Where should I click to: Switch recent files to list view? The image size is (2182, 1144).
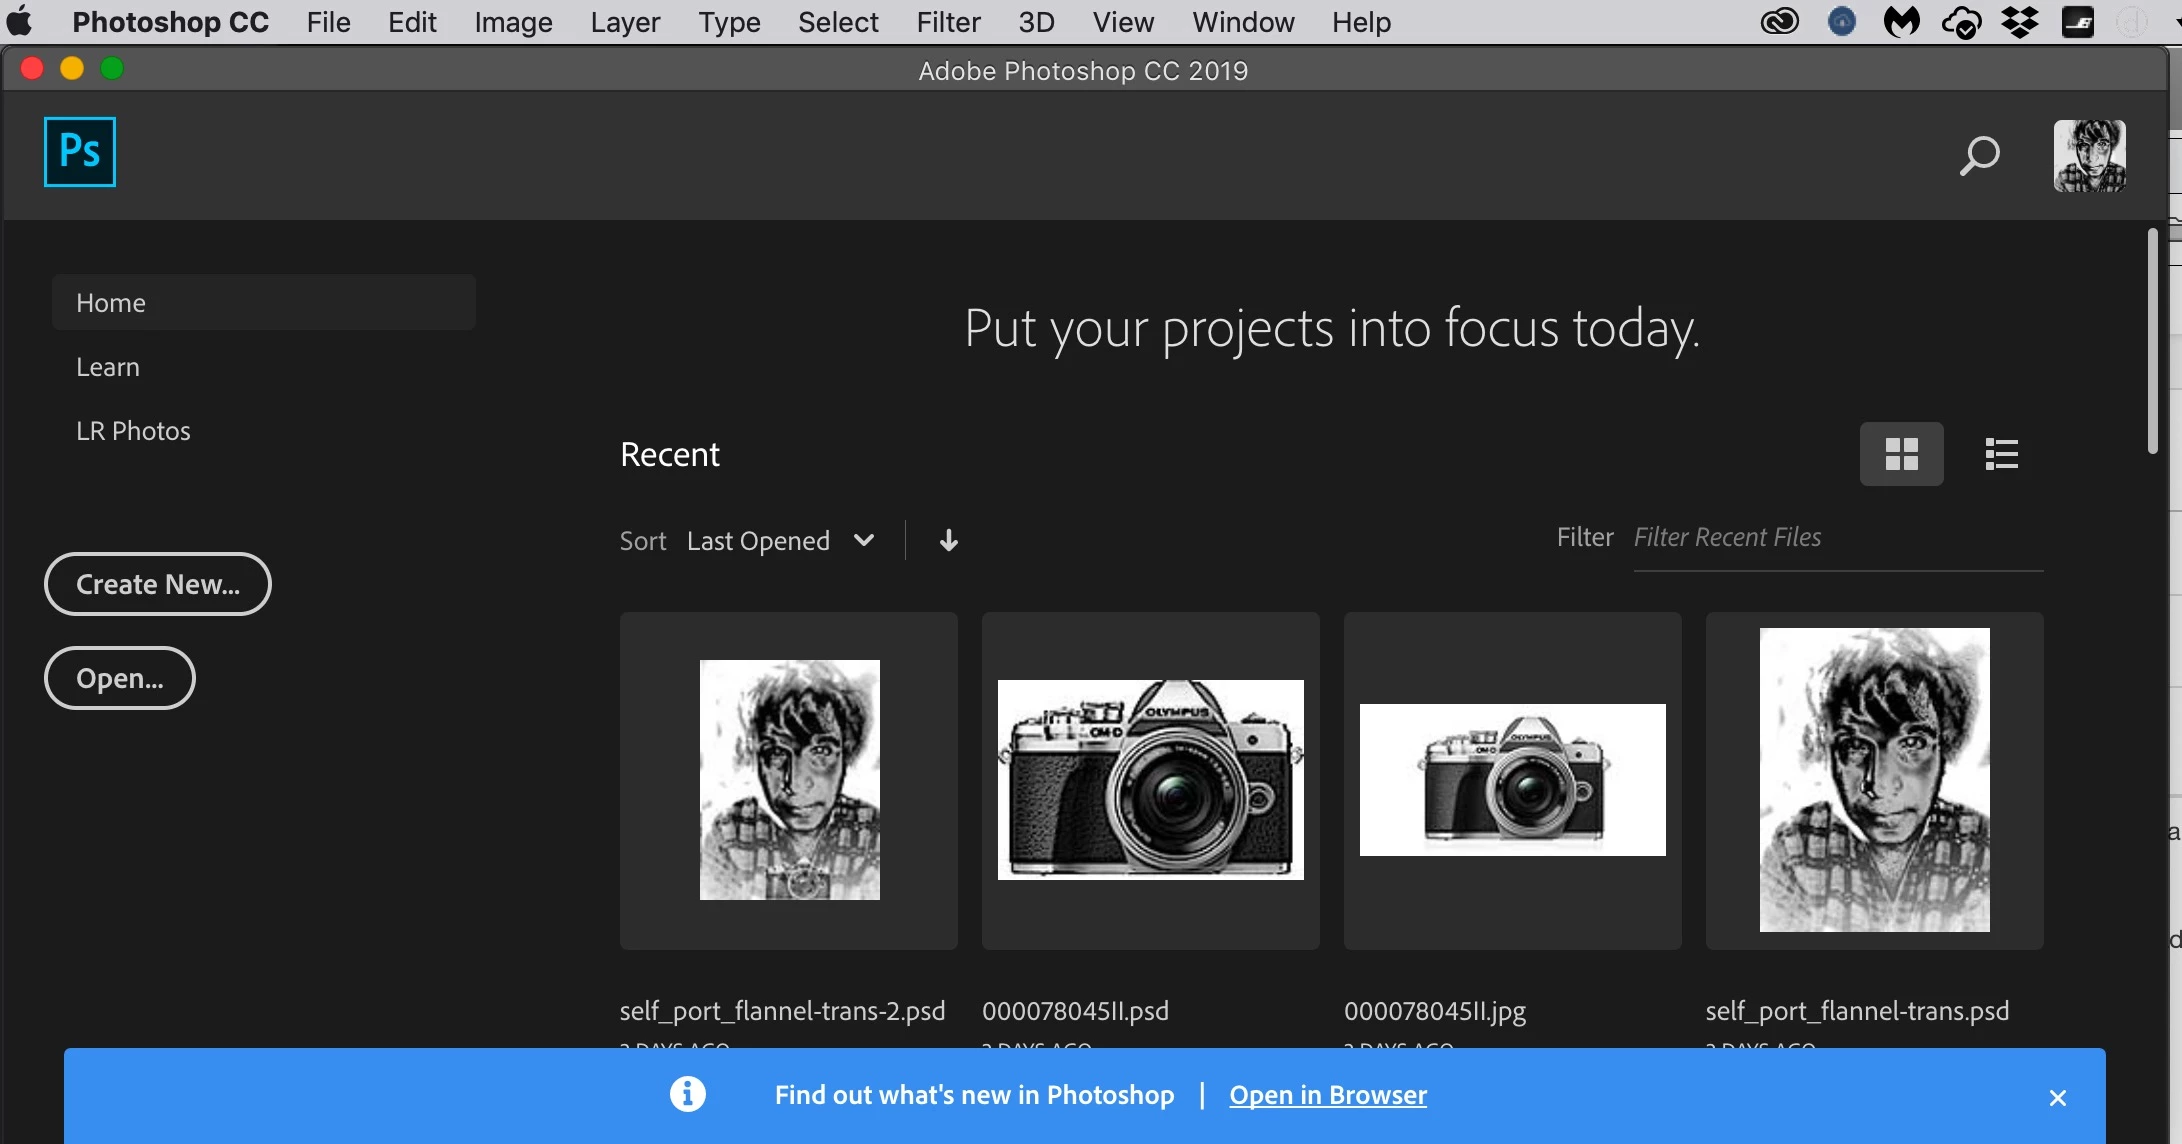2001,454
